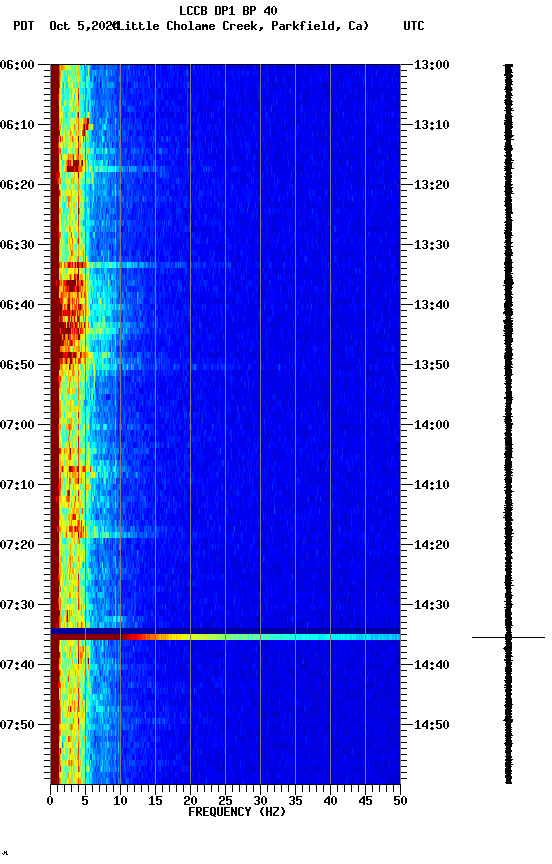Click the 14:50 UTC time label

[x=432, y=725]
